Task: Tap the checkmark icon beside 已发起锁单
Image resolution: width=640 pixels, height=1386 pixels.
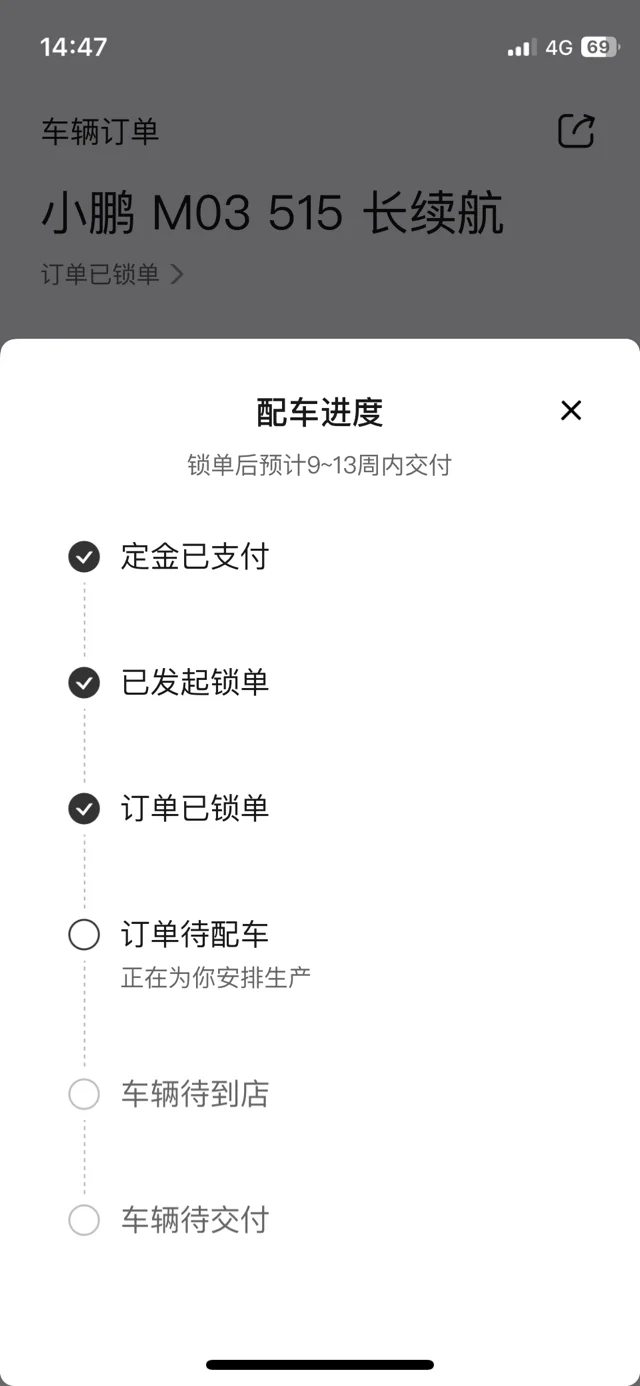Action: coord(84,682)
